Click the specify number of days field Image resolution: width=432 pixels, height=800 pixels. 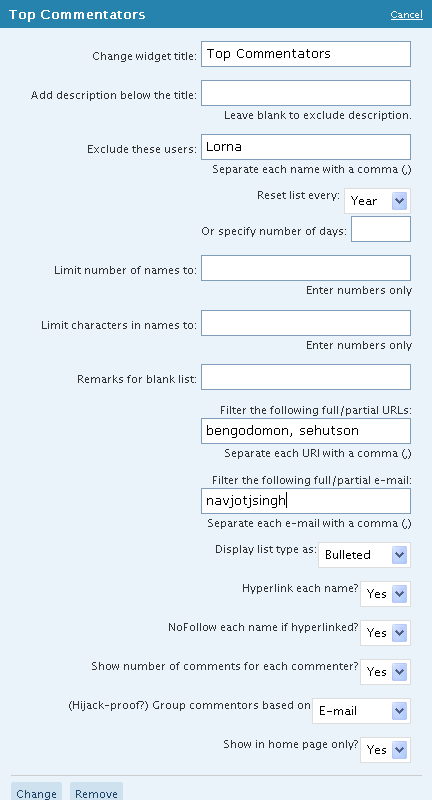[380, 229]
